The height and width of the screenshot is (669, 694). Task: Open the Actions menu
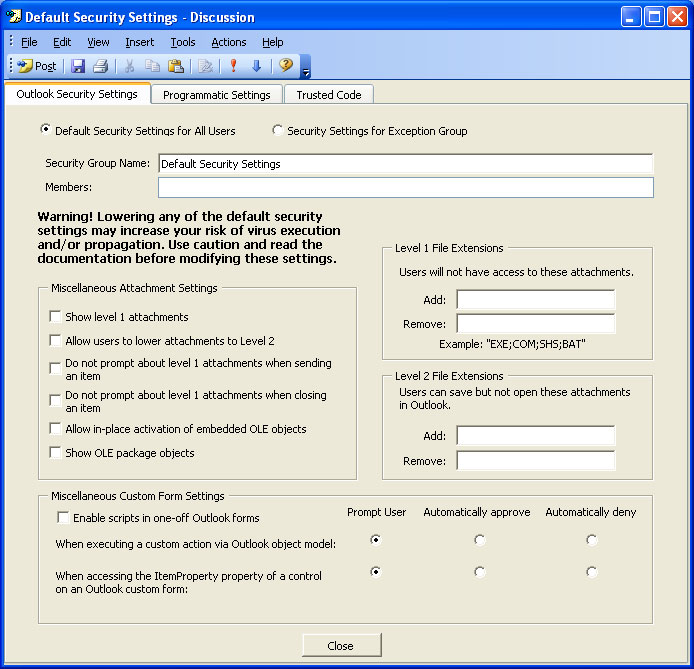[x=228, y=42]
